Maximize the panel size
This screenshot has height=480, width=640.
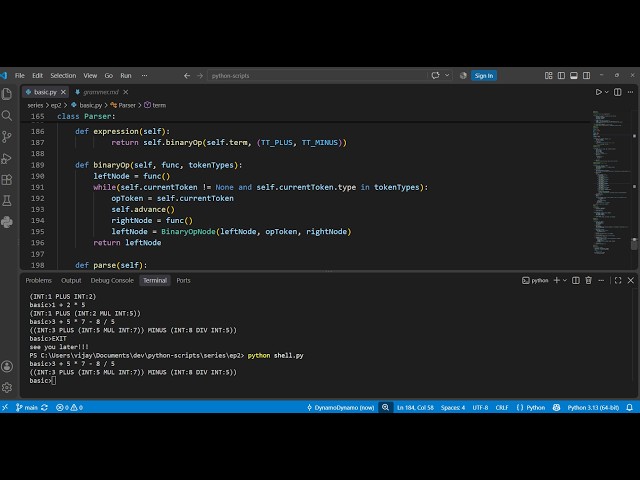(618, 280)
